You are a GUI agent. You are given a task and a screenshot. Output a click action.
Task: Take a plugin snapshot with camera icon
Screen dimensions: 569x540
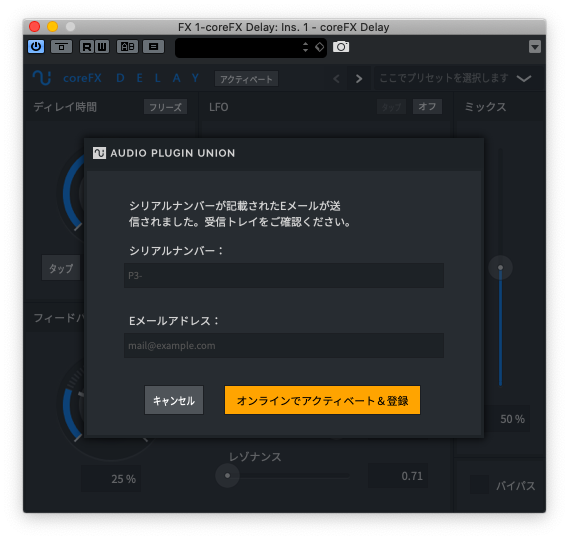(341, 47)
